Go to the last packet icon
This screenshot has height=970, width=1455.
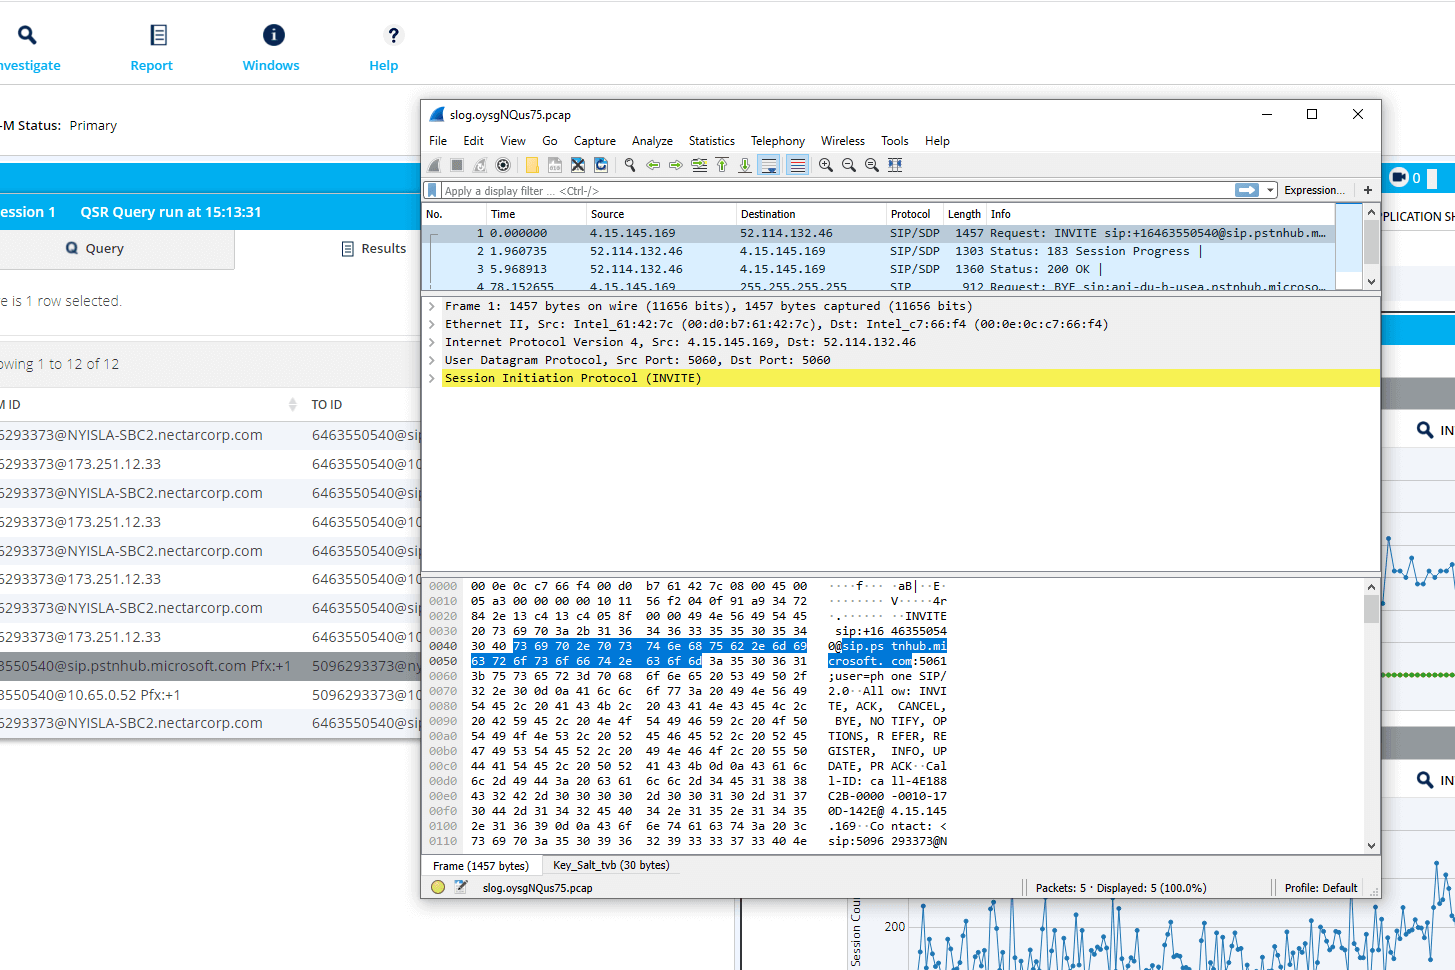pos(745,165)
